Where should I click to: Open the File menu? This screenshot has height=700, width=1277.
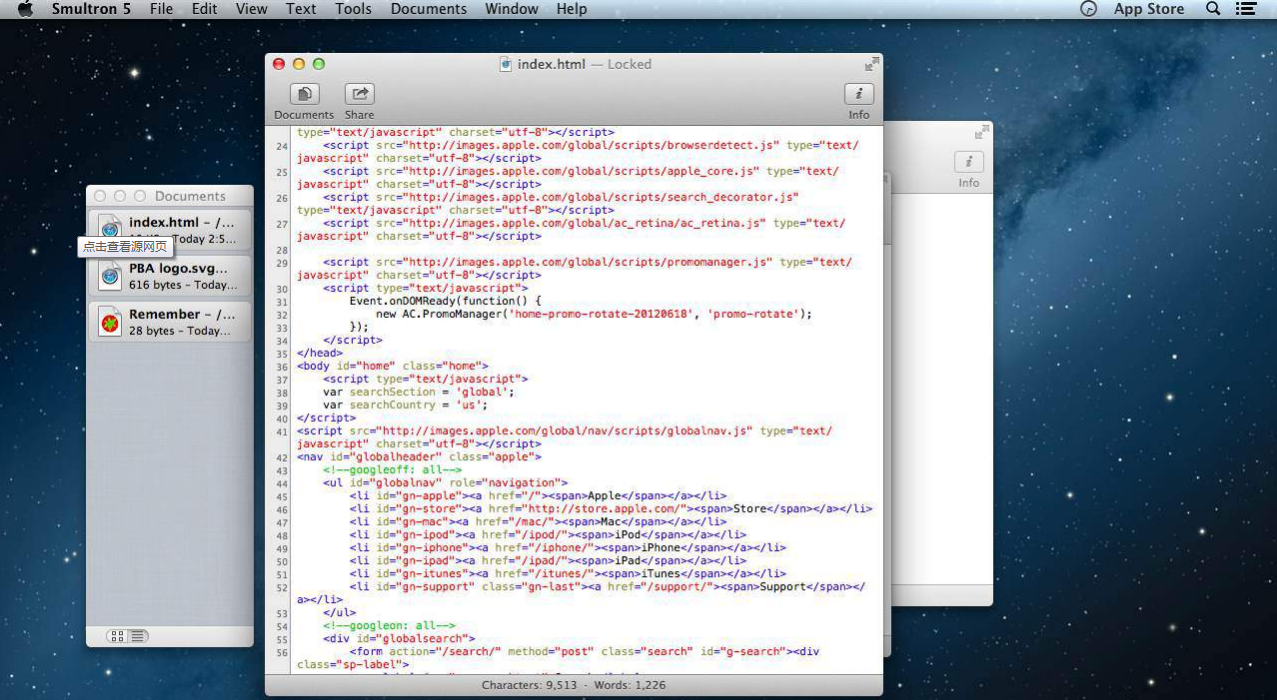point(161,9)
